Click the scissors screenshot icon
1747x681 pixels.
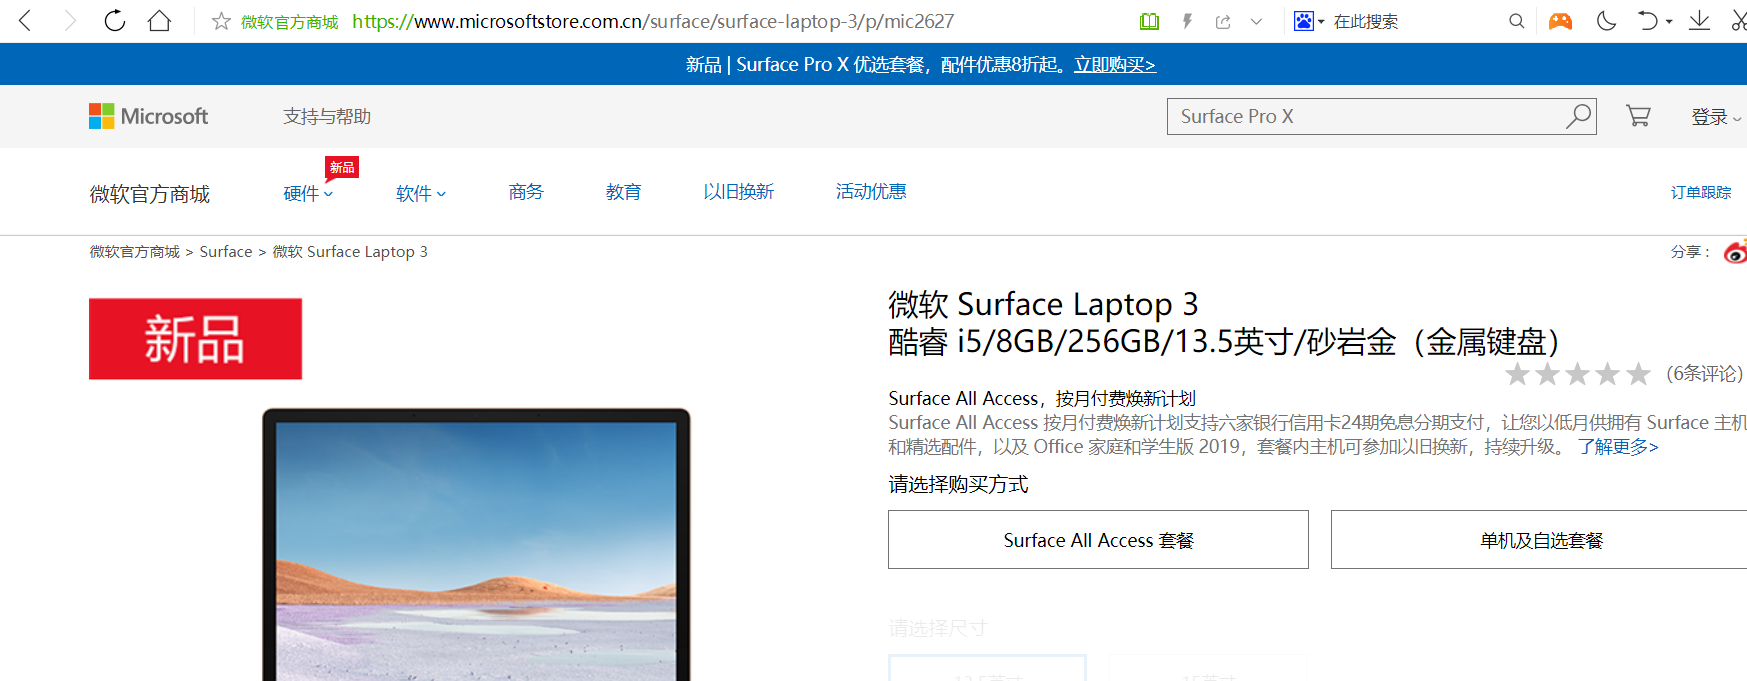click(1739, 21)
